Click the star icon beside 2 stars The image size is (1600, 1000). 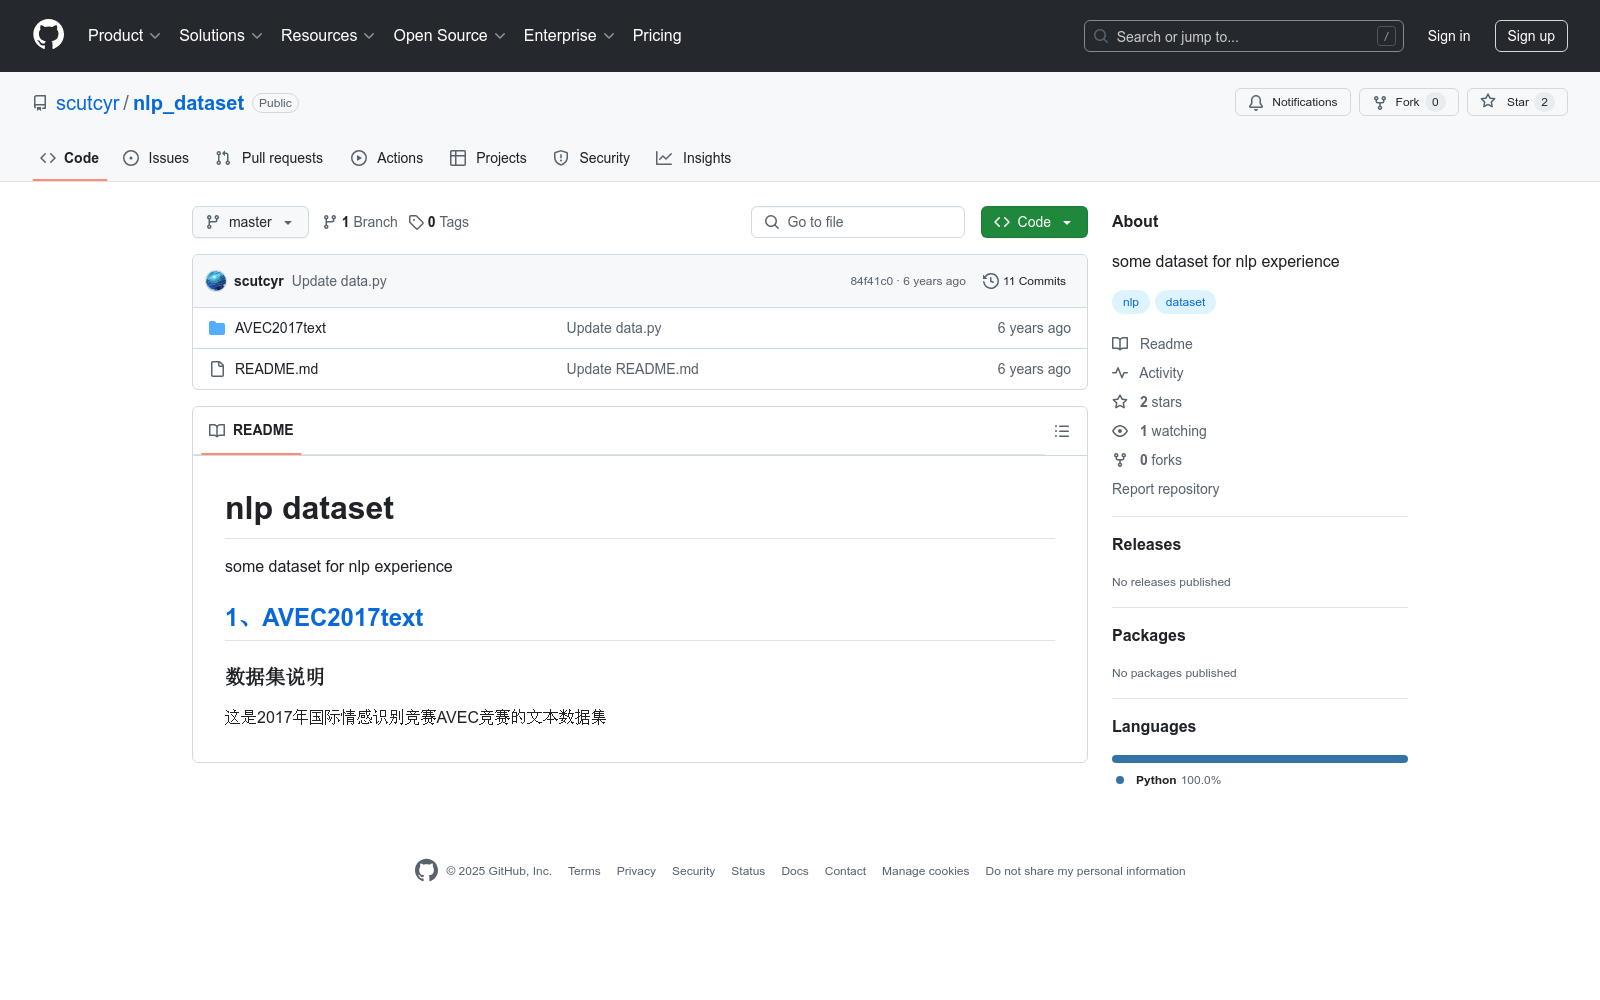[x=1120, y=402]
